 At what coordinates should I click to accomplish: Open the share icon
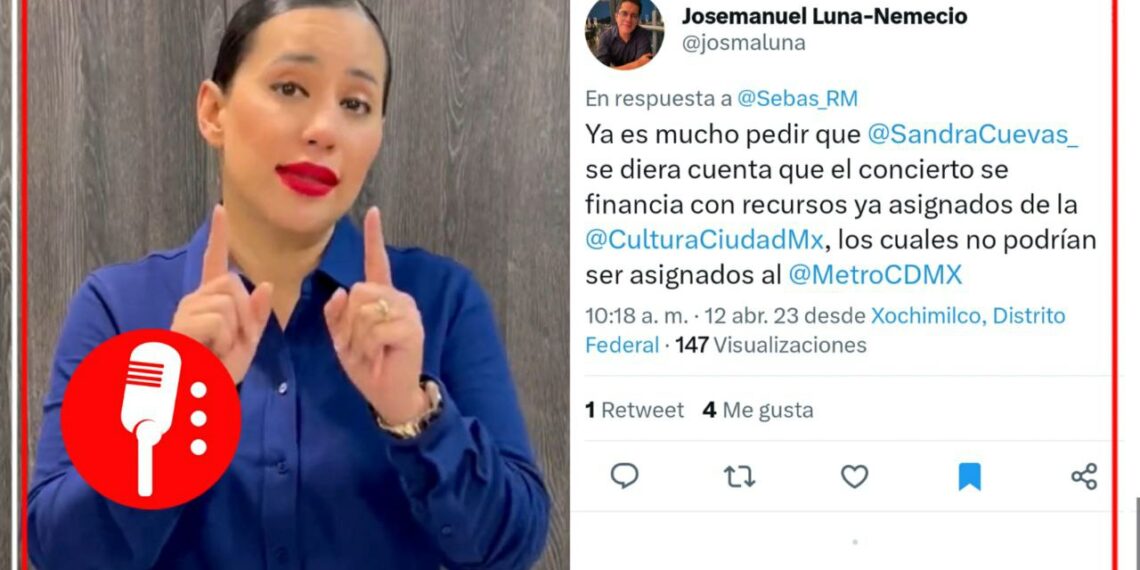click(1084, 477)
